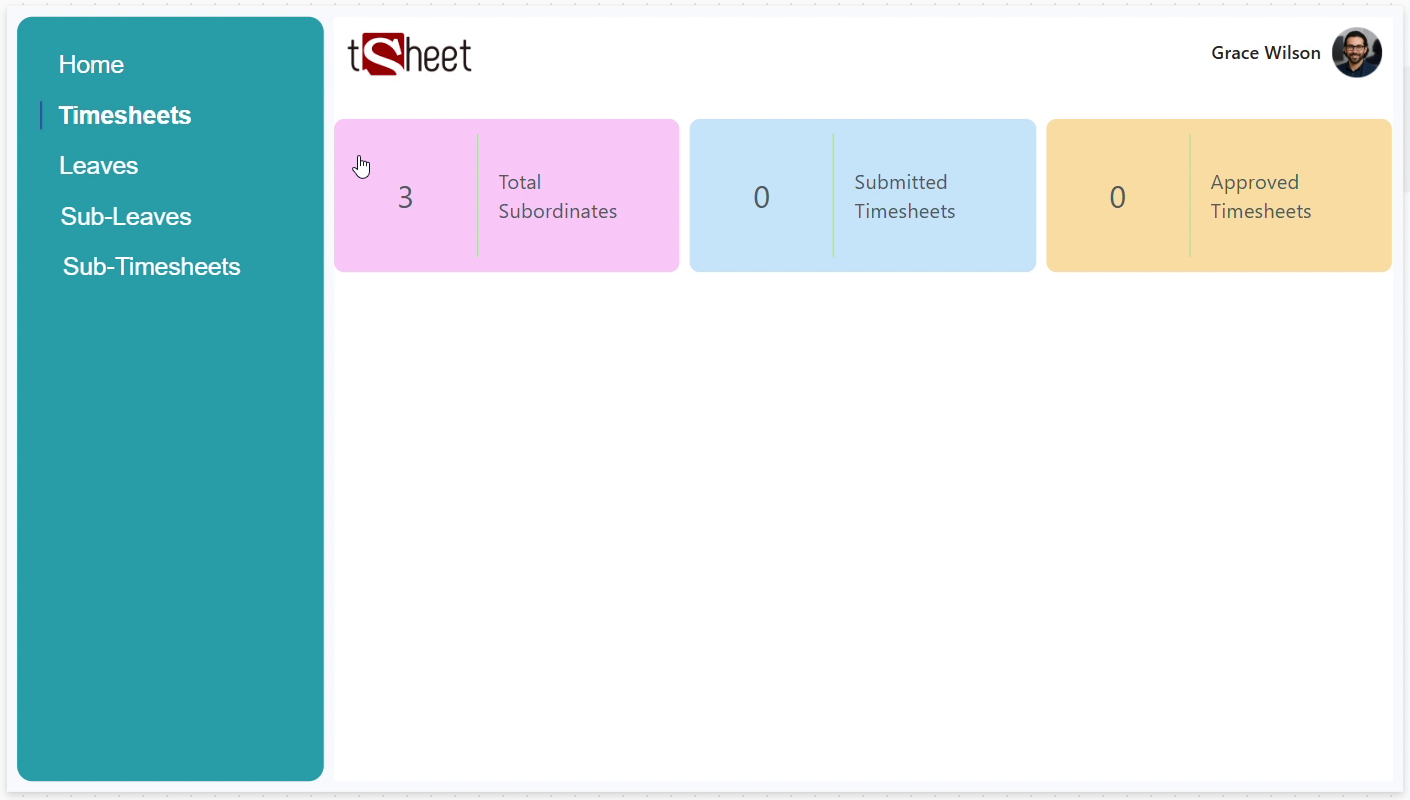Click the vertical scrollbar on the right edge

pos(1405,130)
